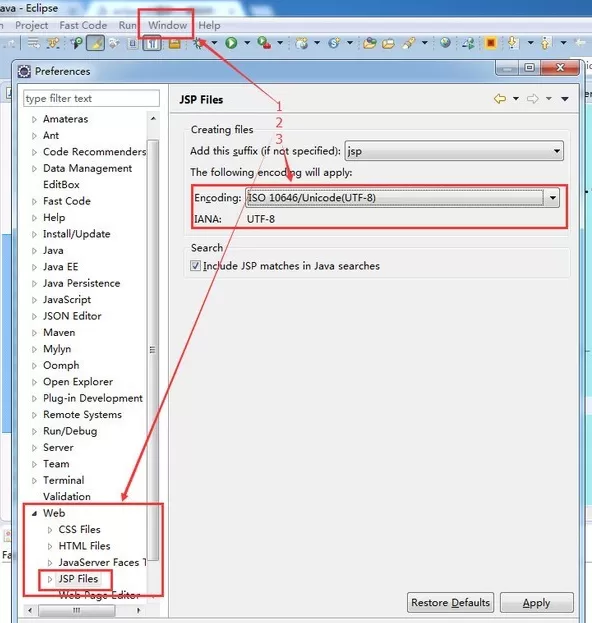Select Terminal in preferences tree
Image resolution: width=592 pixels, height=623 pixels.
click(64, 480)
